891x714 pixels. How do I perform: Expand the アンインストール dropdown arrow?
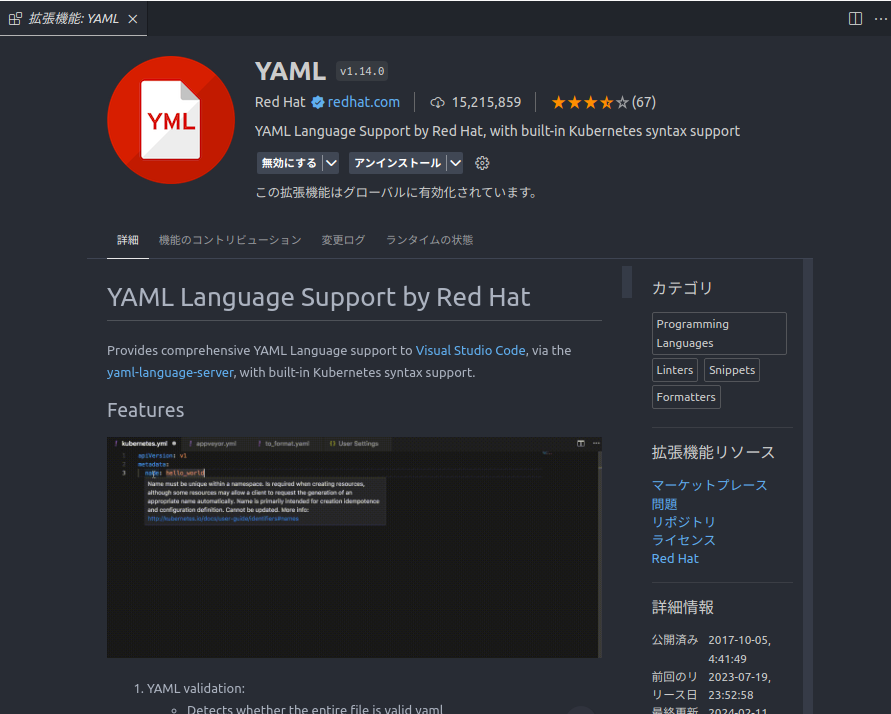pyautogui.click(x=455, y=163)
